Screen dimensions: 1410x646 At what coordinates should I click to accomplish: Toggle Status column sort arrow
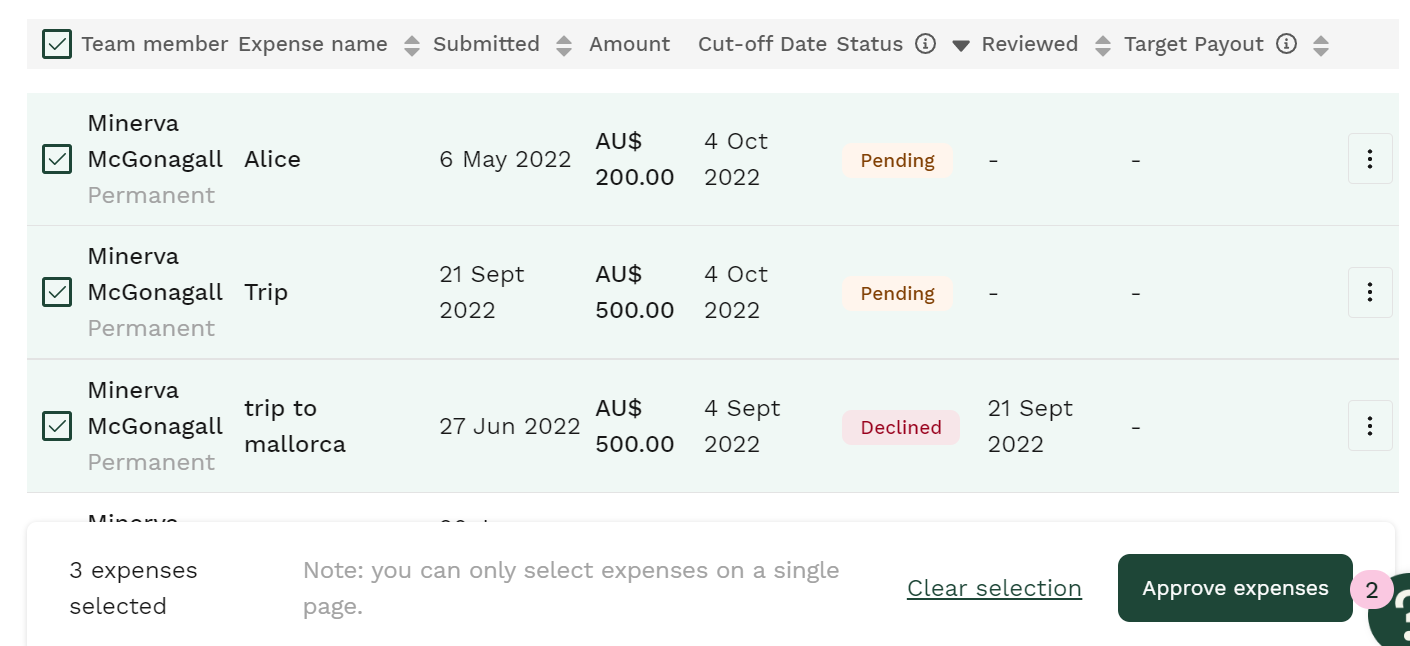[x=961, y=46]
